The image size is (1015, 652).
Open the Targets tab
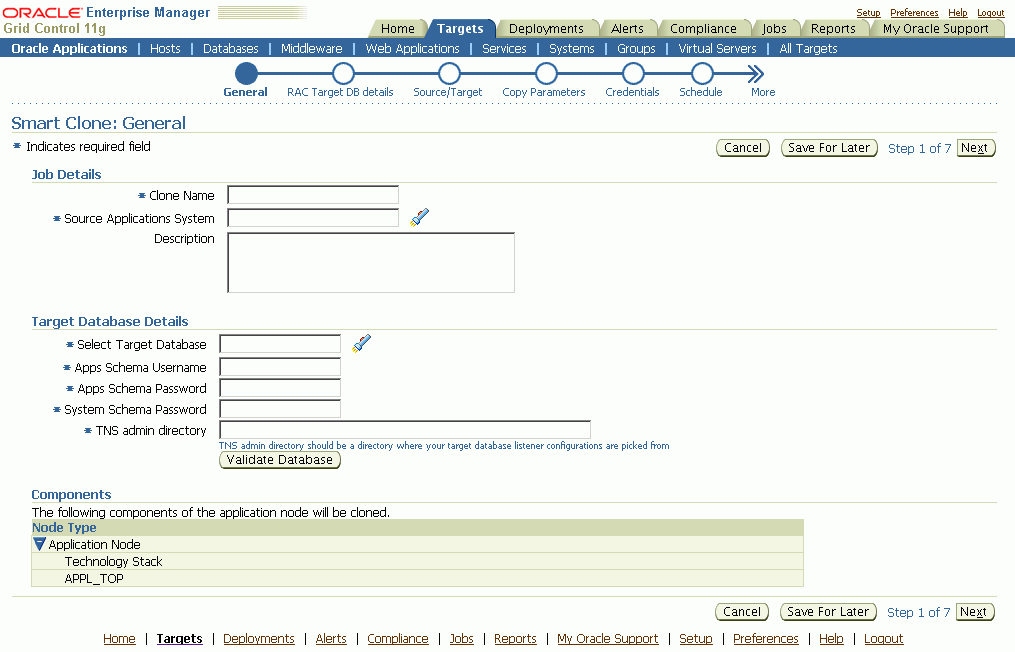tap(460, 28)
